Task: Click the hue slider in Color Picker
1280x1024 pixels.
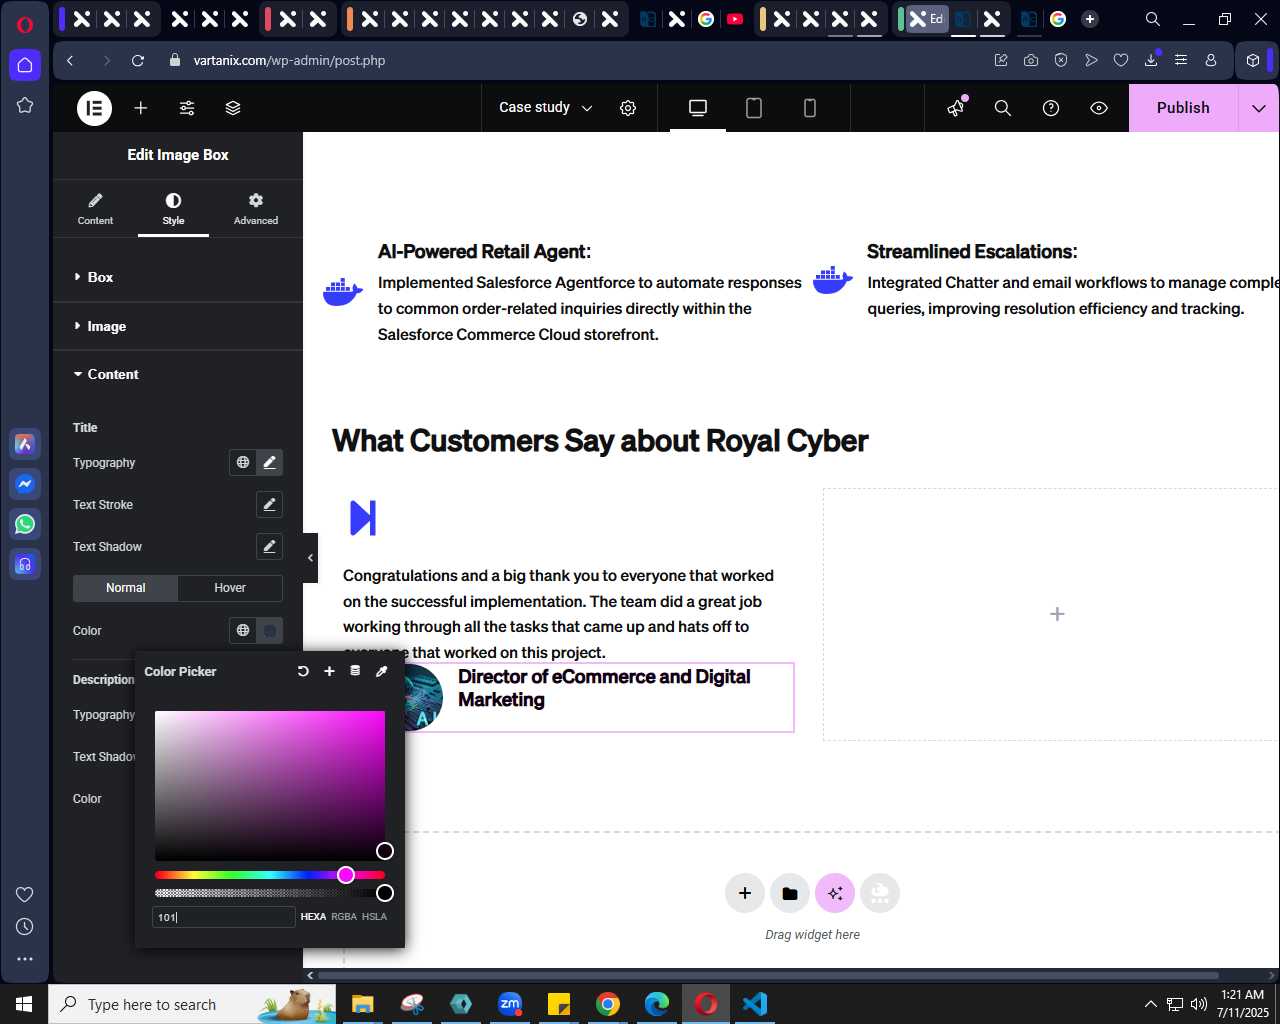Action: point(270,875)
